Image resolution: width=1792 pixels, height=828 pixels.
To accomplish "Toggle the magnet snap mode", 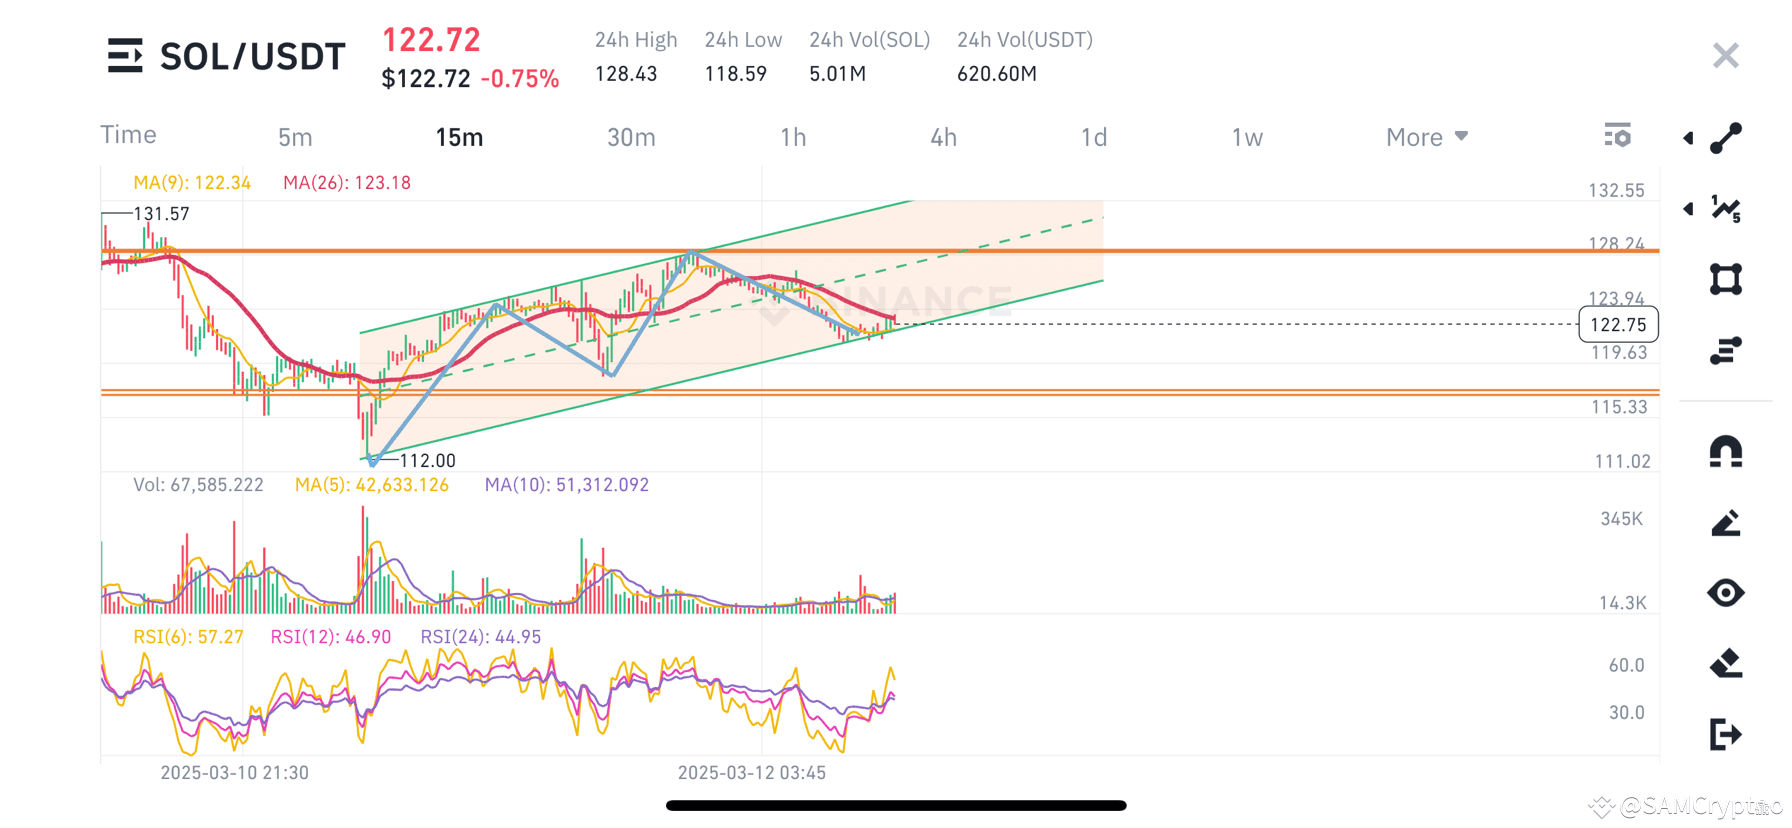I will (1726, 452).
